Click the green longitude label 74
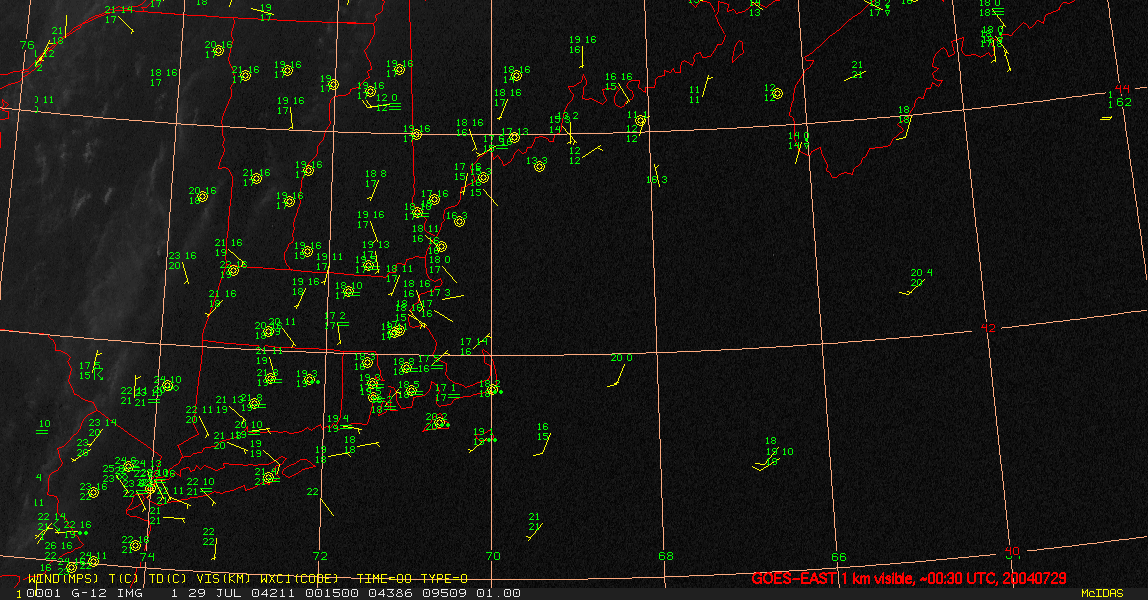Viewport: 1148px width, 600px height. [x=147, y=556]
